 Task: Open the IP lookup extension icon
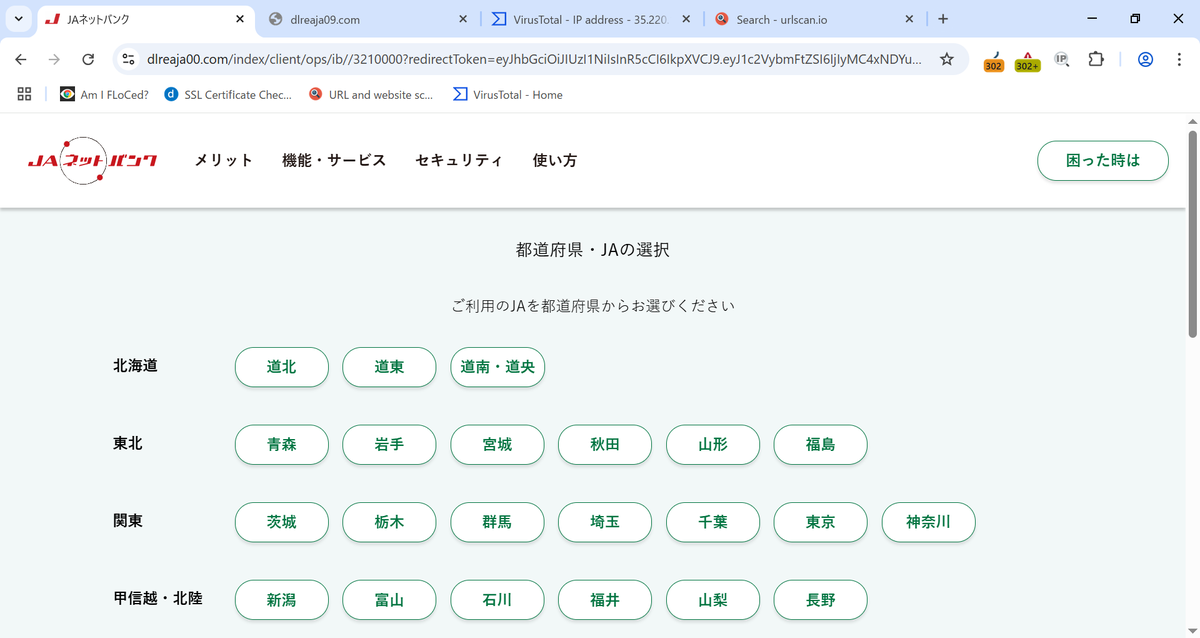1062,59
